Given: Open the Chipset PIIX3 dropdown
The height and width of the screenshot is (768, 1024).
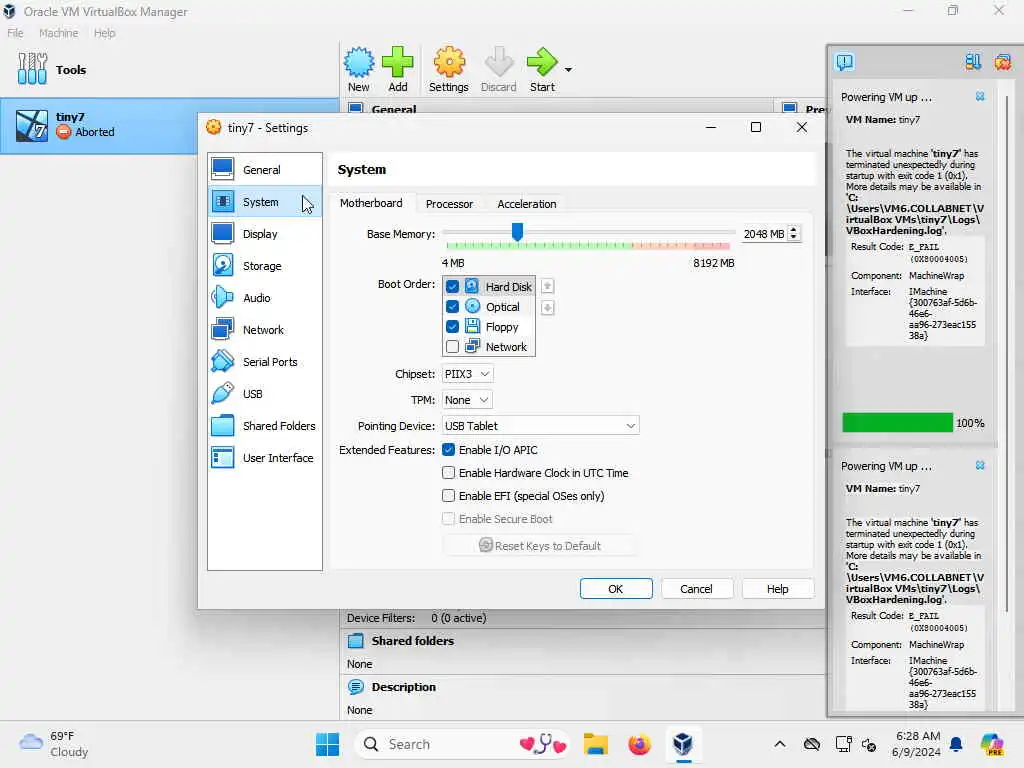Looking at the screenshot, I should (467, 374).
